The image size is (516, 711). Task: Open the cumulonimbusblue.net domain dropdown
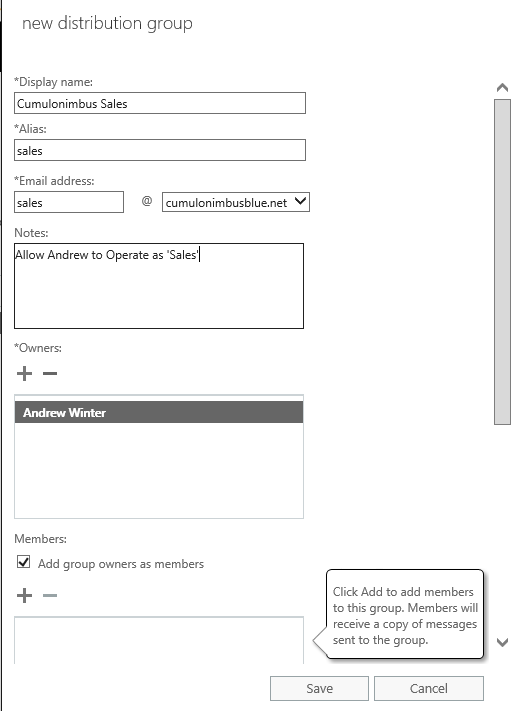236,202
